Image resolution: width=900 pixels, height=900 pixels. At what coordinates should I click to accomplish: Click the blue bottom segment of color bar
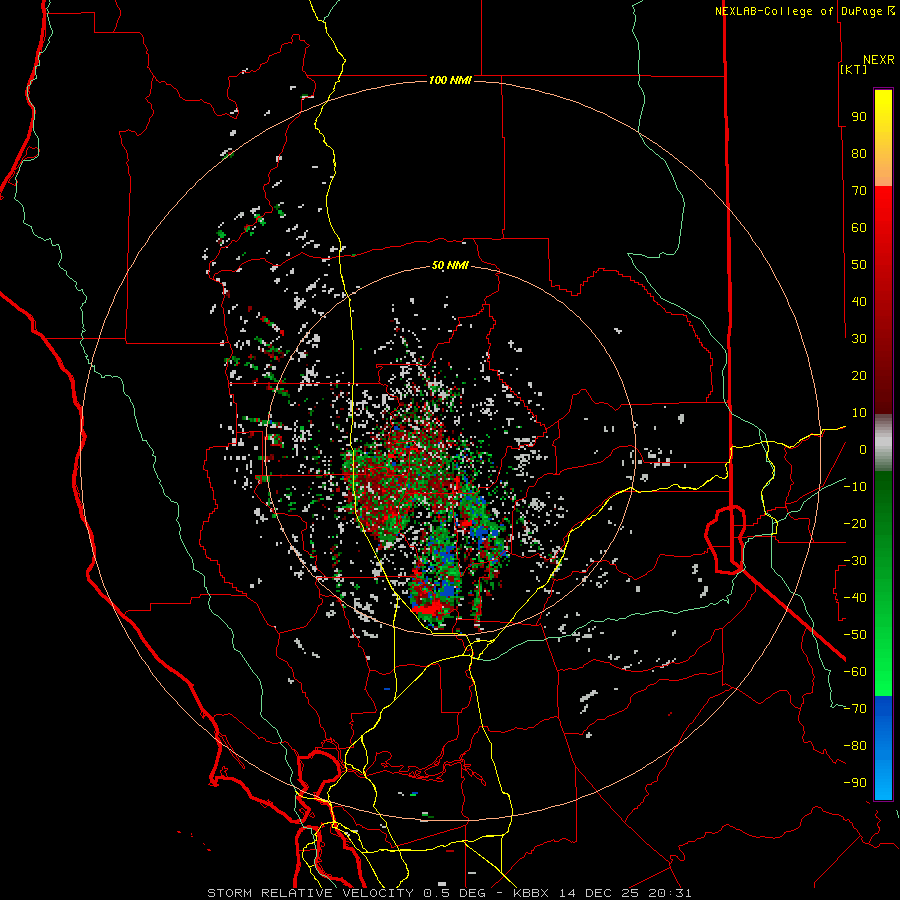coord(883,748)
